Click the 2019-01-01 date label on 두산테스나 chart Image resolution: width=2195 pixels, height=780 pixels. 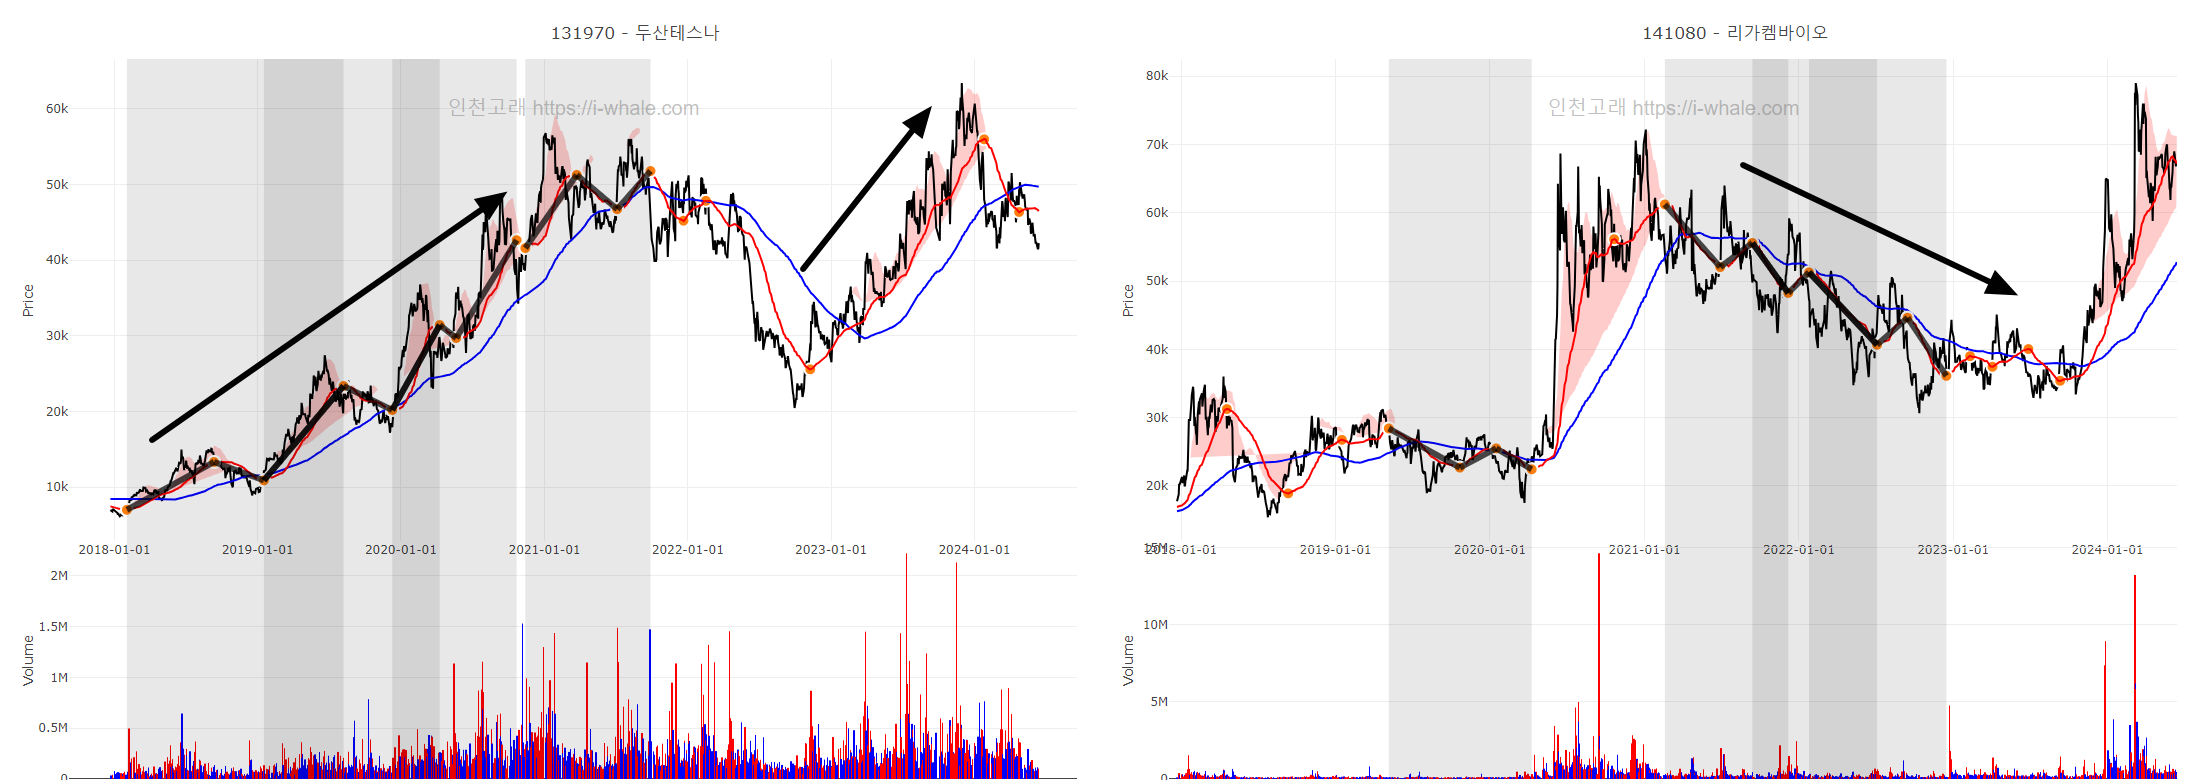258,550
